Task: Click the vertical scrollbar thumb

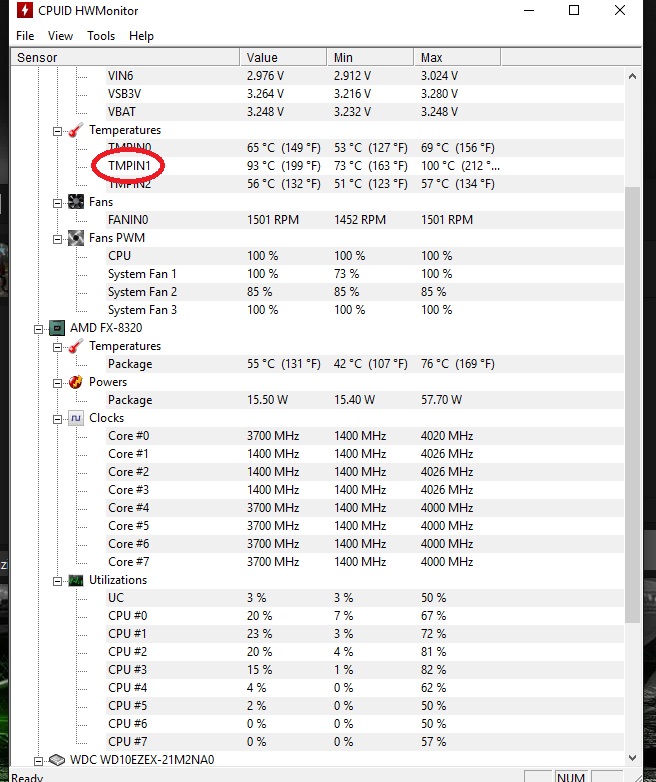Action: (x=632, y=404)
